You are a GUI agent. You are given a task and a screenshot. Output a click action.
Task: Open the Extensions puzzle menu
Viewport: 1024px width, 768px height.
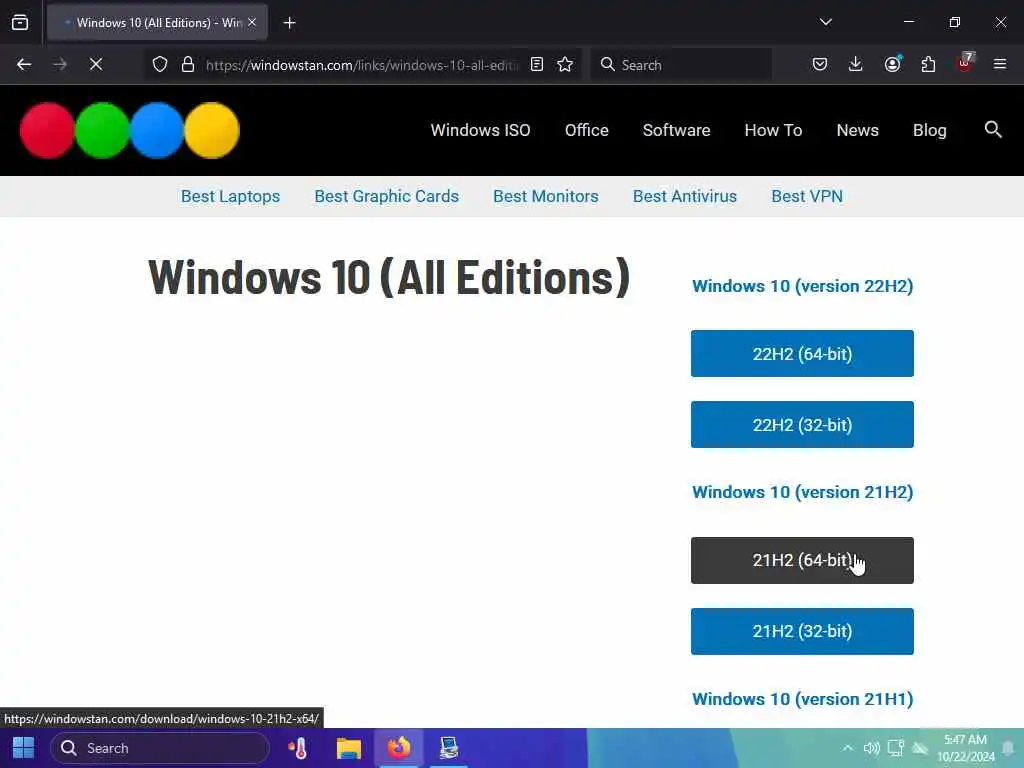pyautogui.click(x=928, y=64)
